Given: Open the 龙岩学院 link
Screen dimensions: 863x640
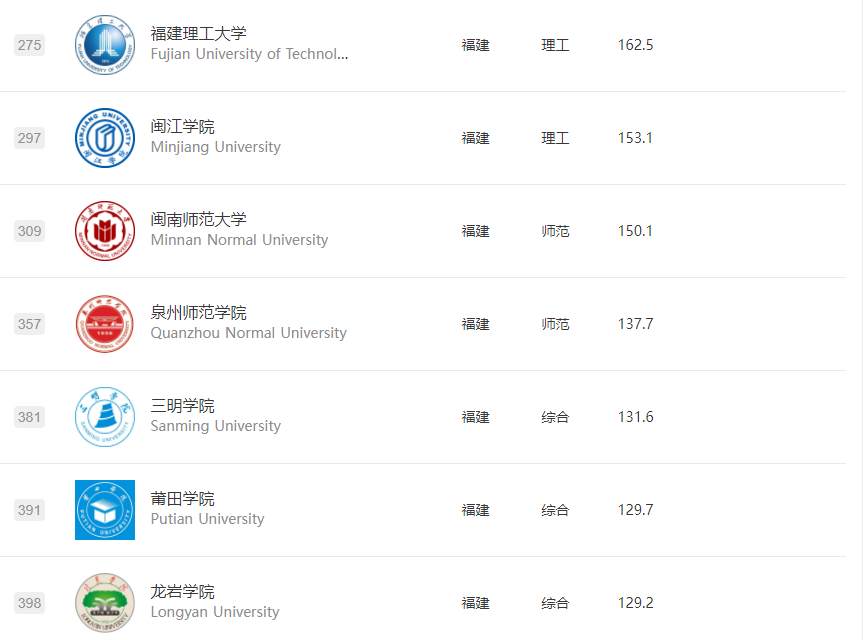Looking at the screenshot, I should [182, 592].
